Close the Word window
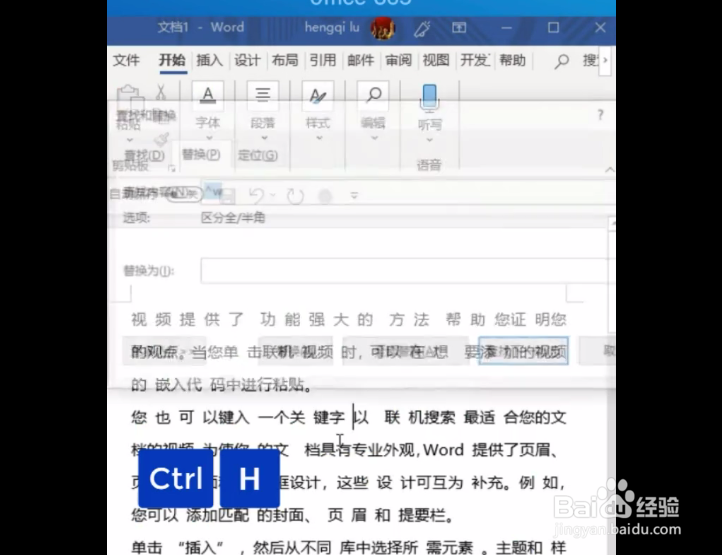The height and width of the screenshot is (555, 722). coord(600,28)
